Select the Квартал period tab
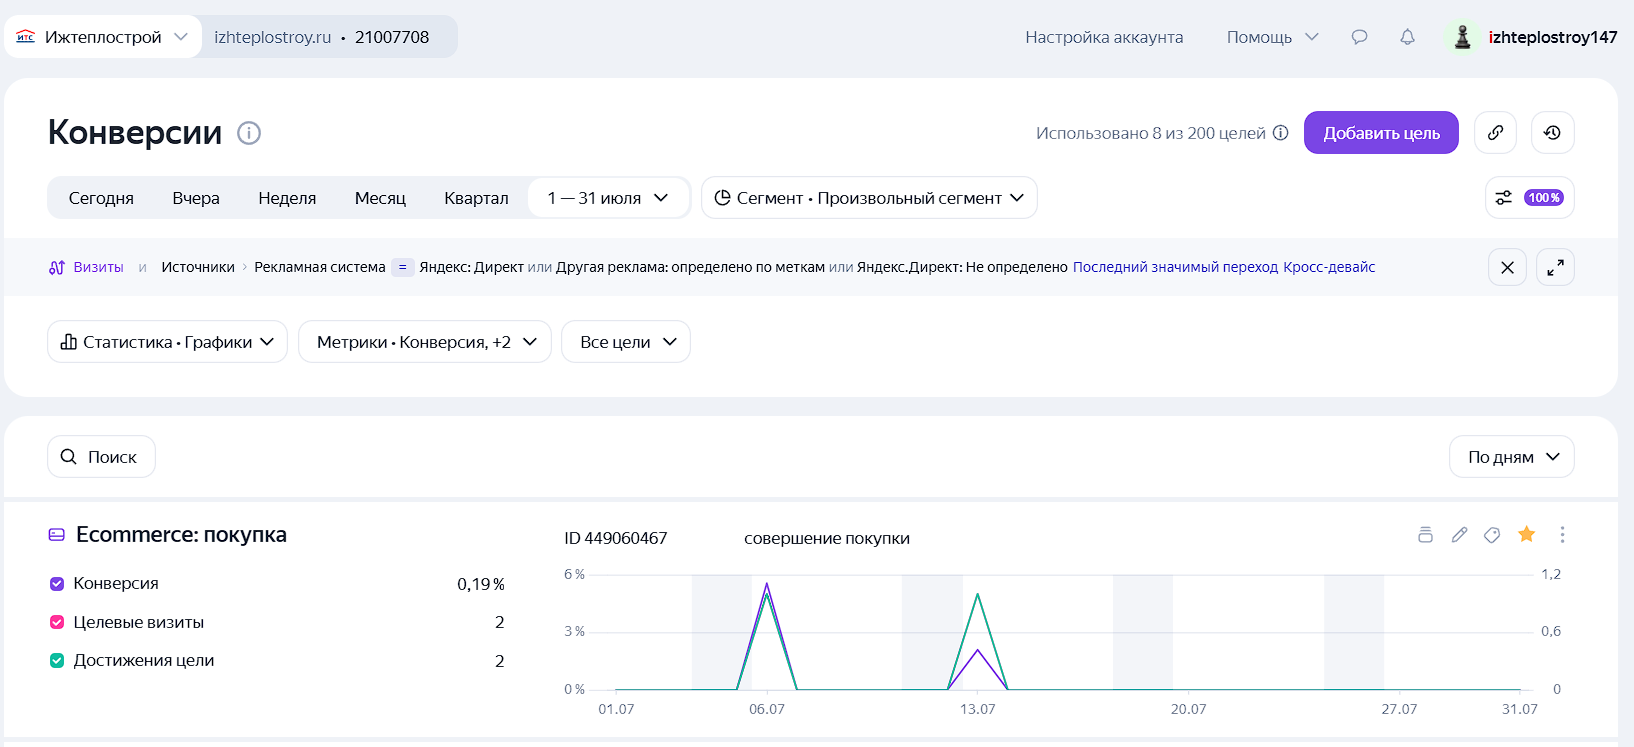This screenshot has height=747, width=1634. [x=476, y=198]
